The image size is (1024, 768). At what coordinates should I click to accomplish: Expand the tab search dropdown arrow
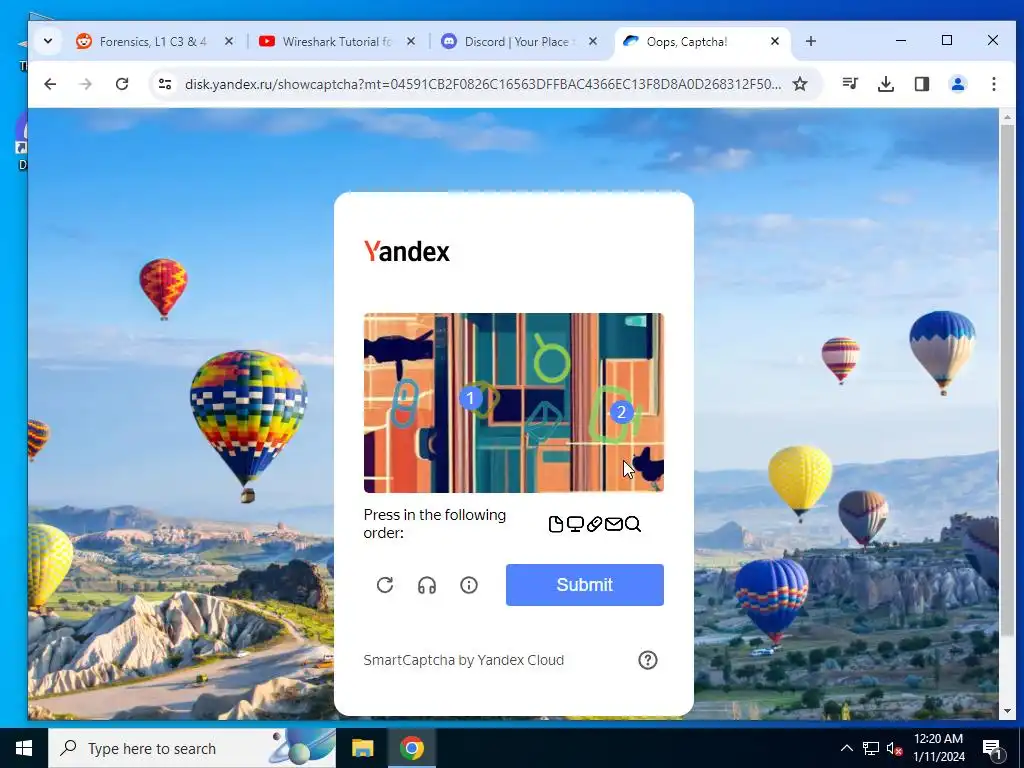click(x=48, y=41)
